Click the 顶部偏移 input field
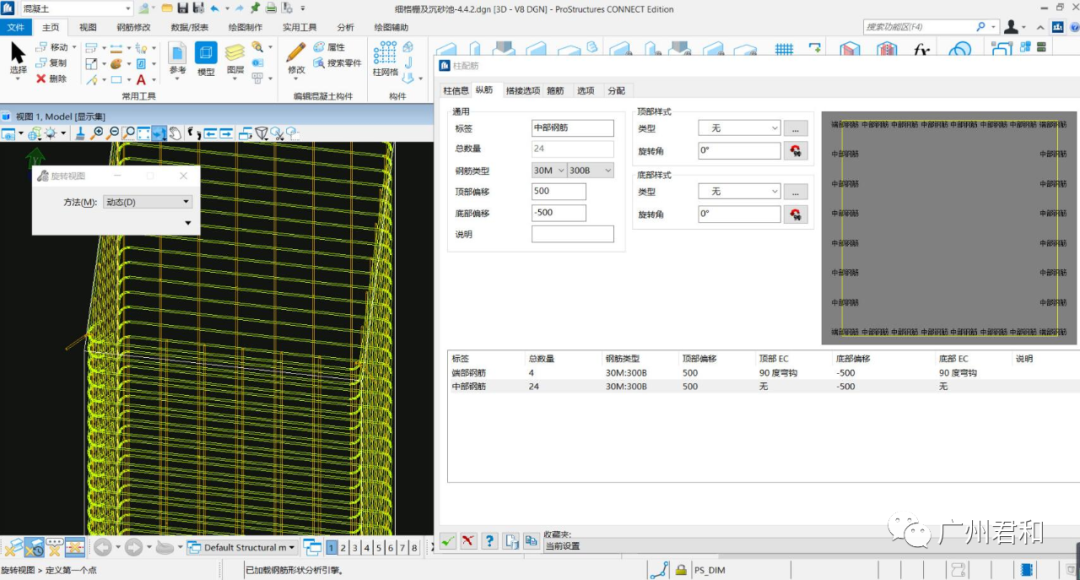This screenshot has height=580, width=1080. (559, 191)
